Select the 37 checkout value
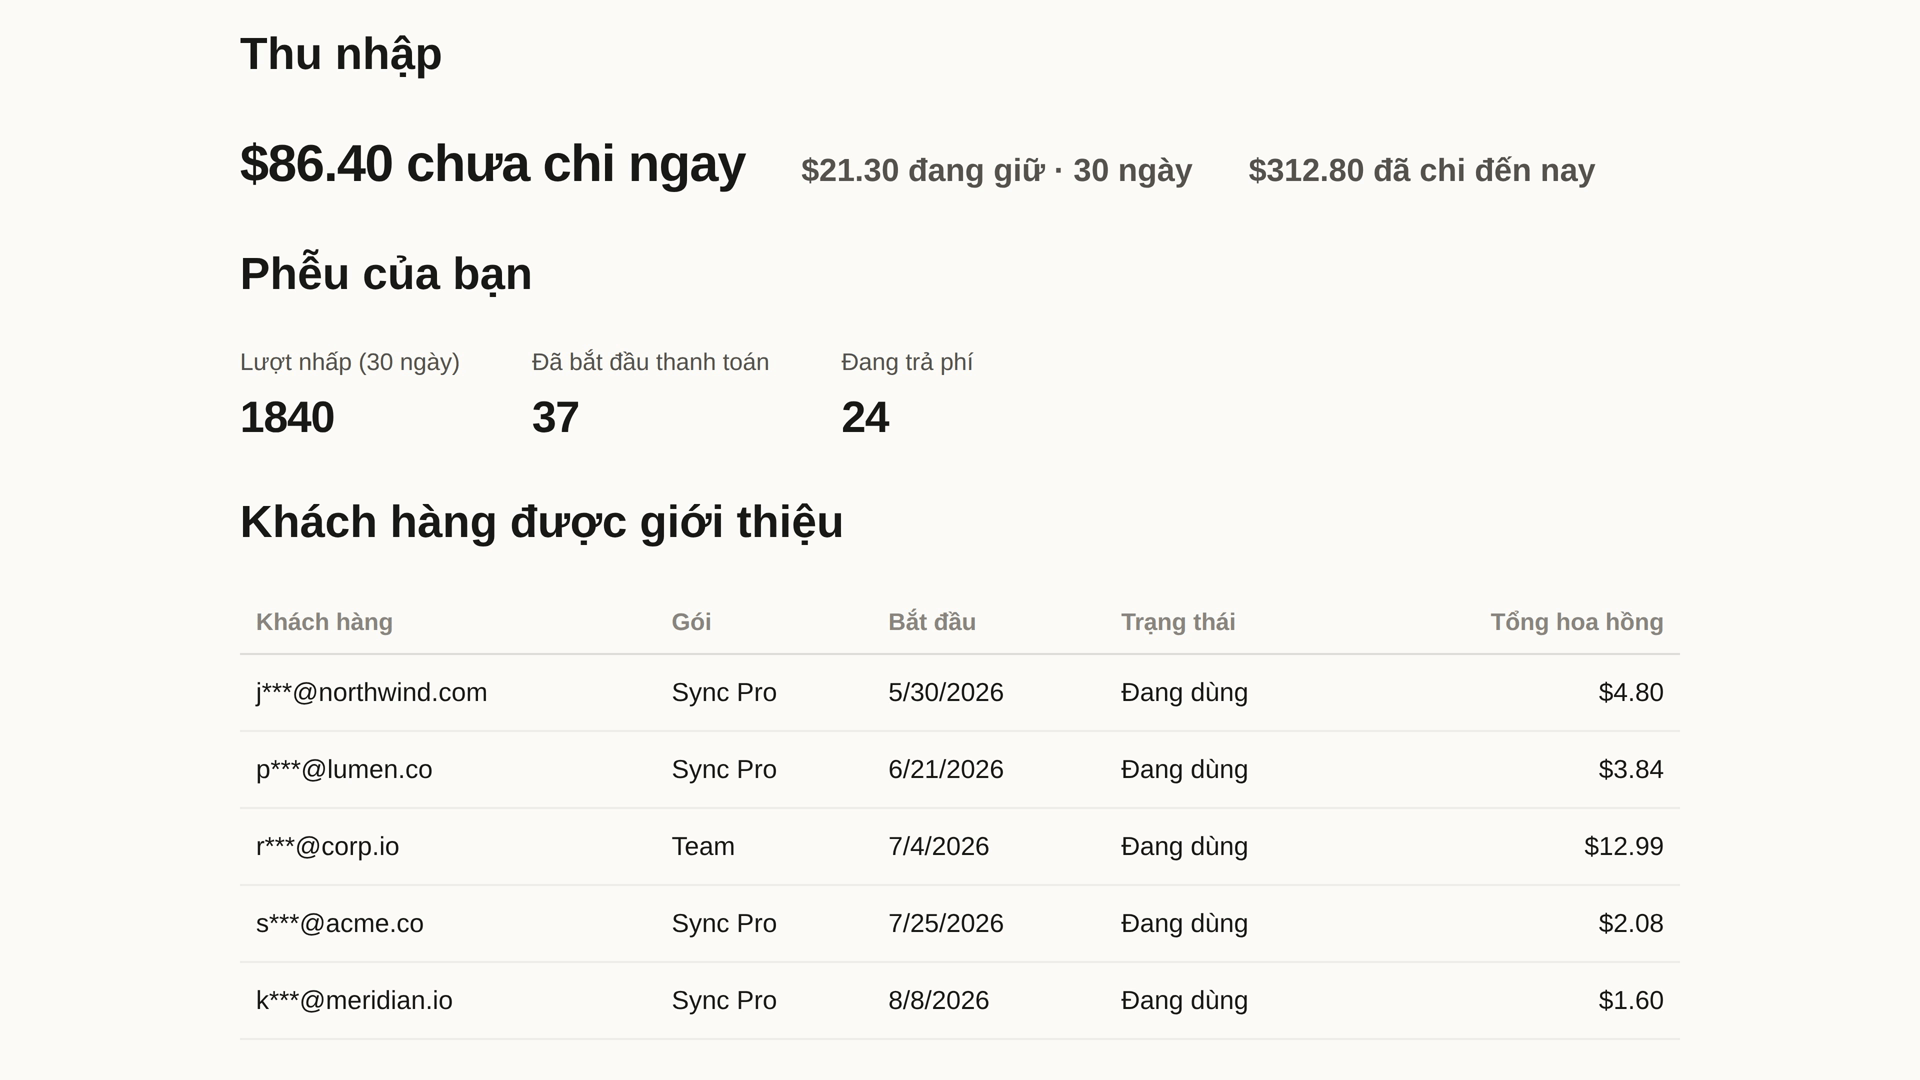The width and height of the screenshot is (1920, 1080). tap(556, 418)
